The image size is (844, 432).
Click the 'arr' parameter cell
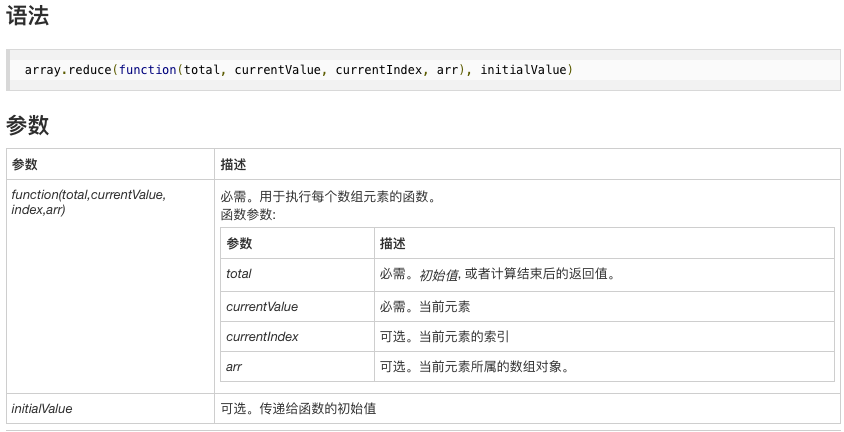[297, 366]
